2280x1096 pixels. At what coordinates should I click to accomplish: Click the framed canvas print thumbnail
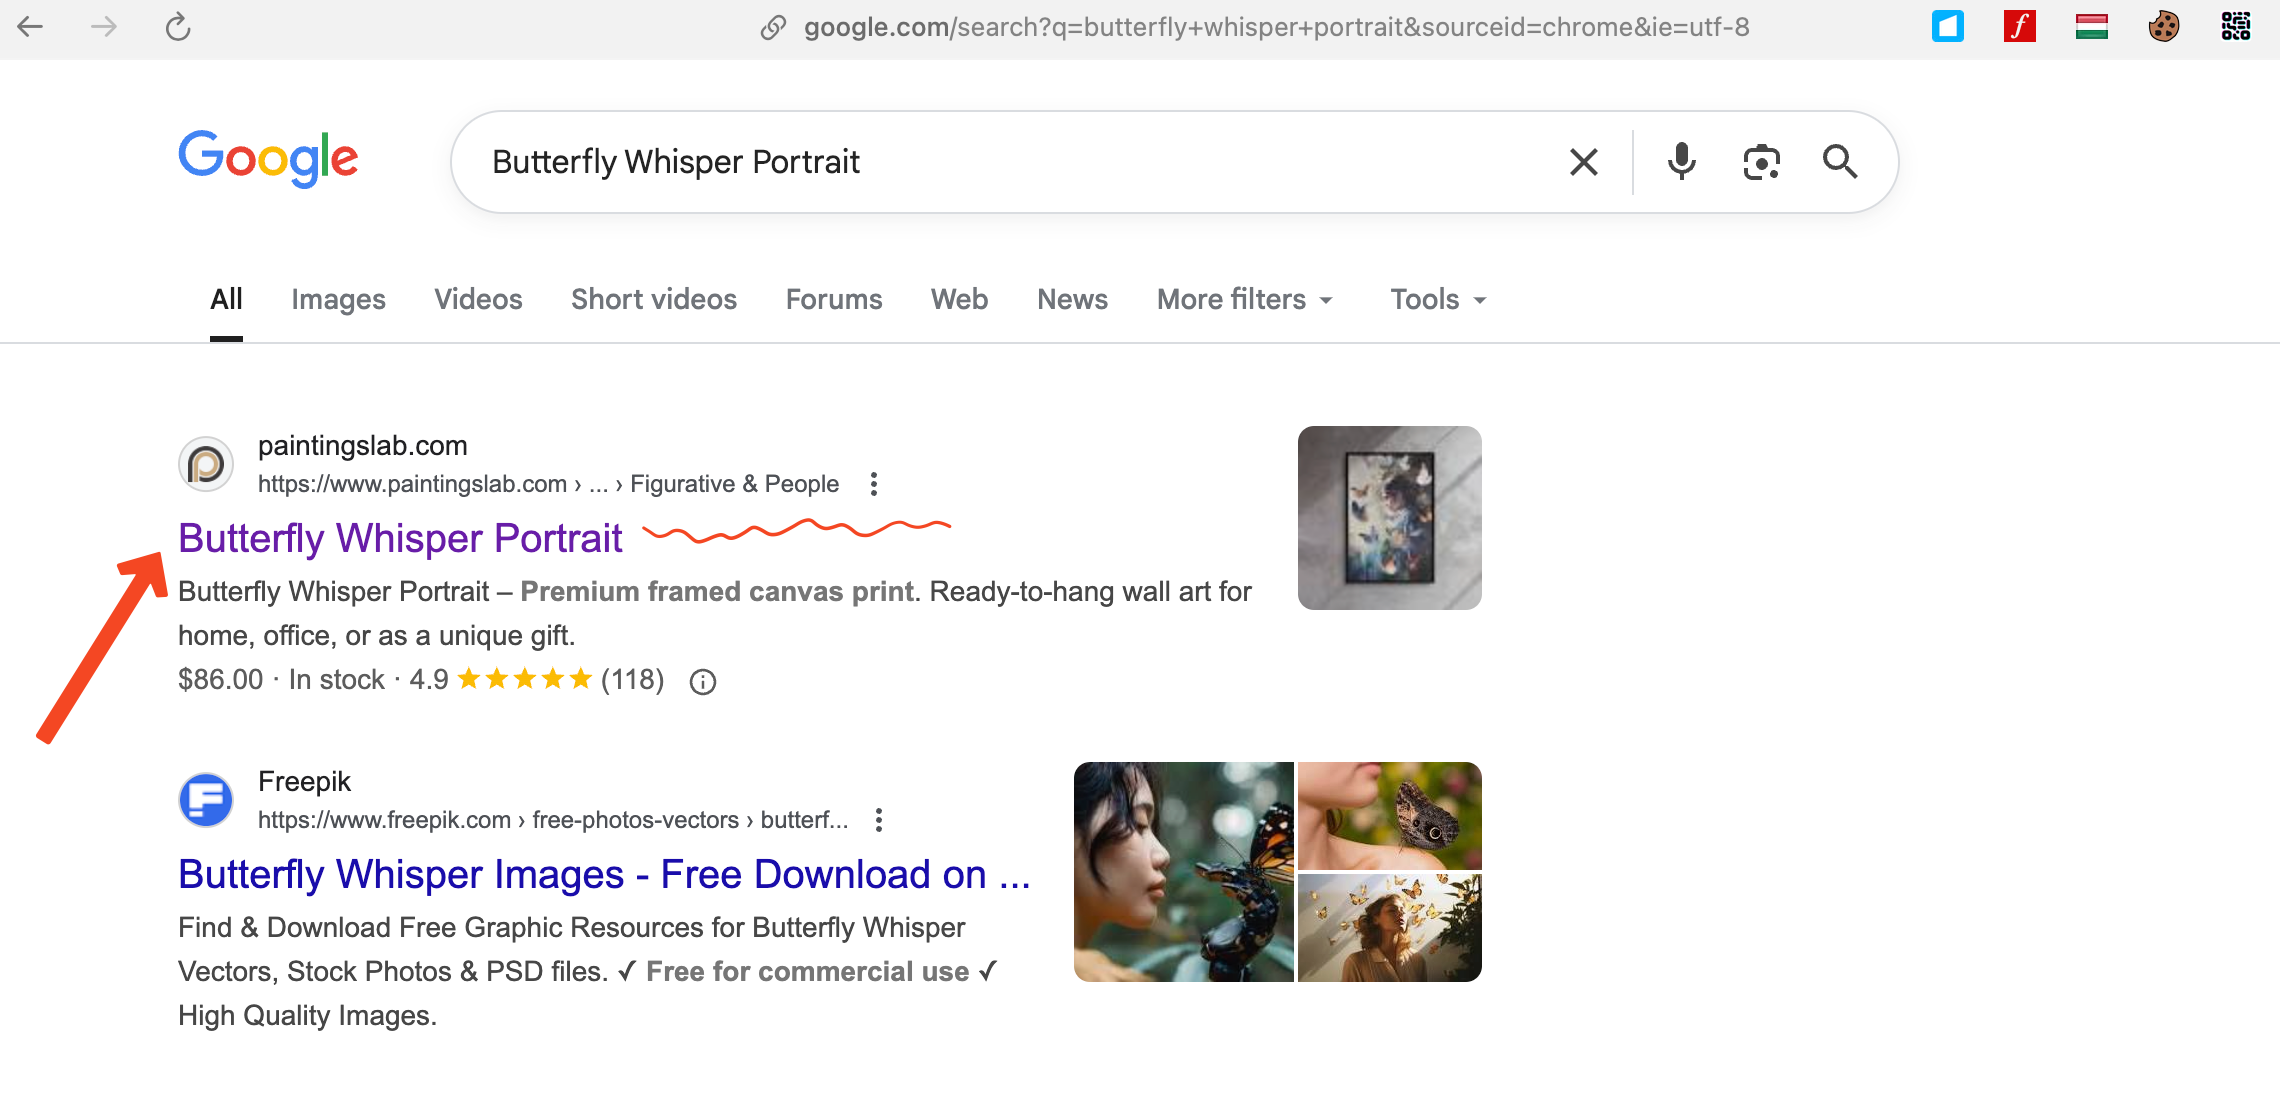click(1389, 518)
